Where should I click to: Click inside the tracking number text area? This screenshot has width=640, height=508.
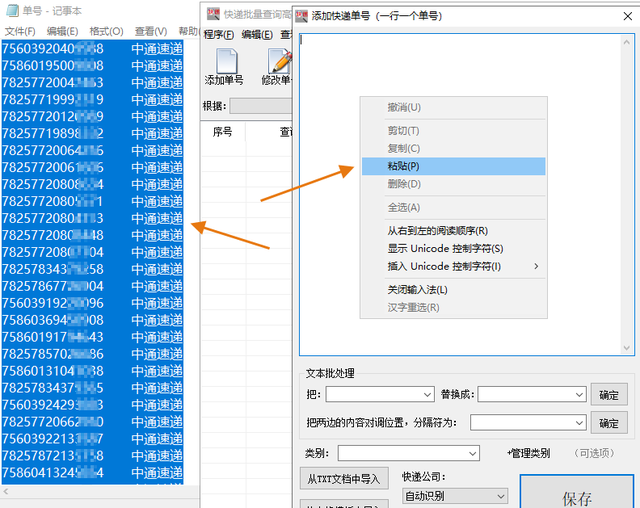pos(460,195)
